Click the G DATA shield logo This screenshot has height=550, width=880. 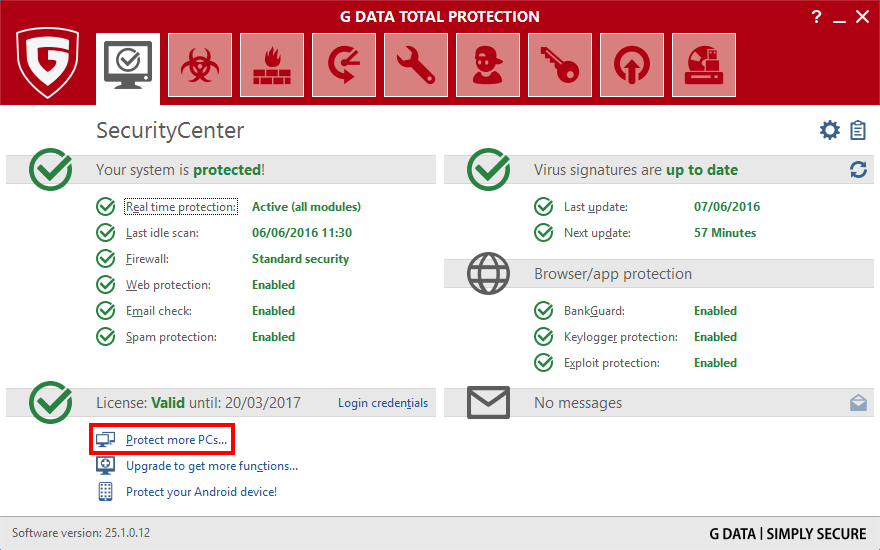[x=47, y=63]
